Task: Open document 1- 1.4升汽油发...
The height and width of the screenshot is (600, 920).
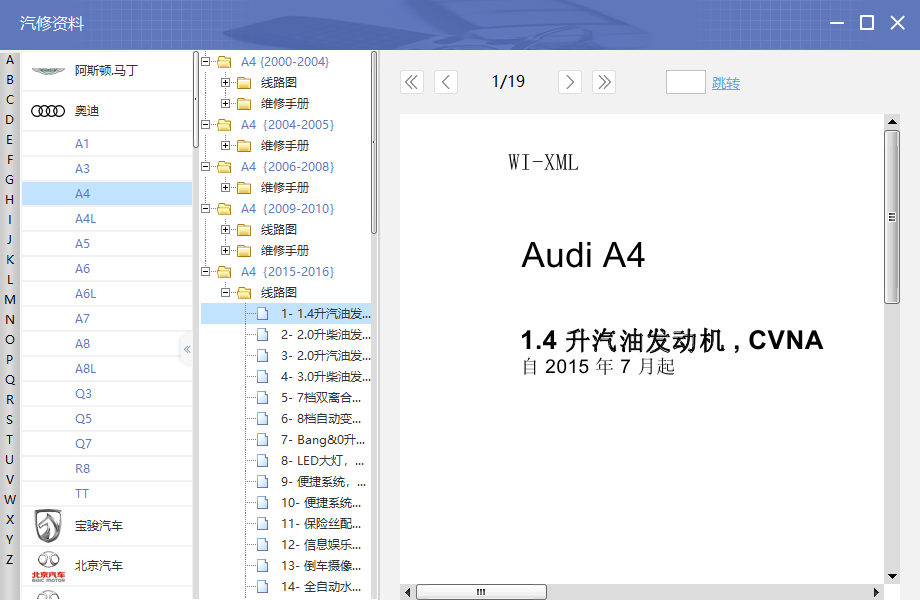Action: tap(326, 314)
